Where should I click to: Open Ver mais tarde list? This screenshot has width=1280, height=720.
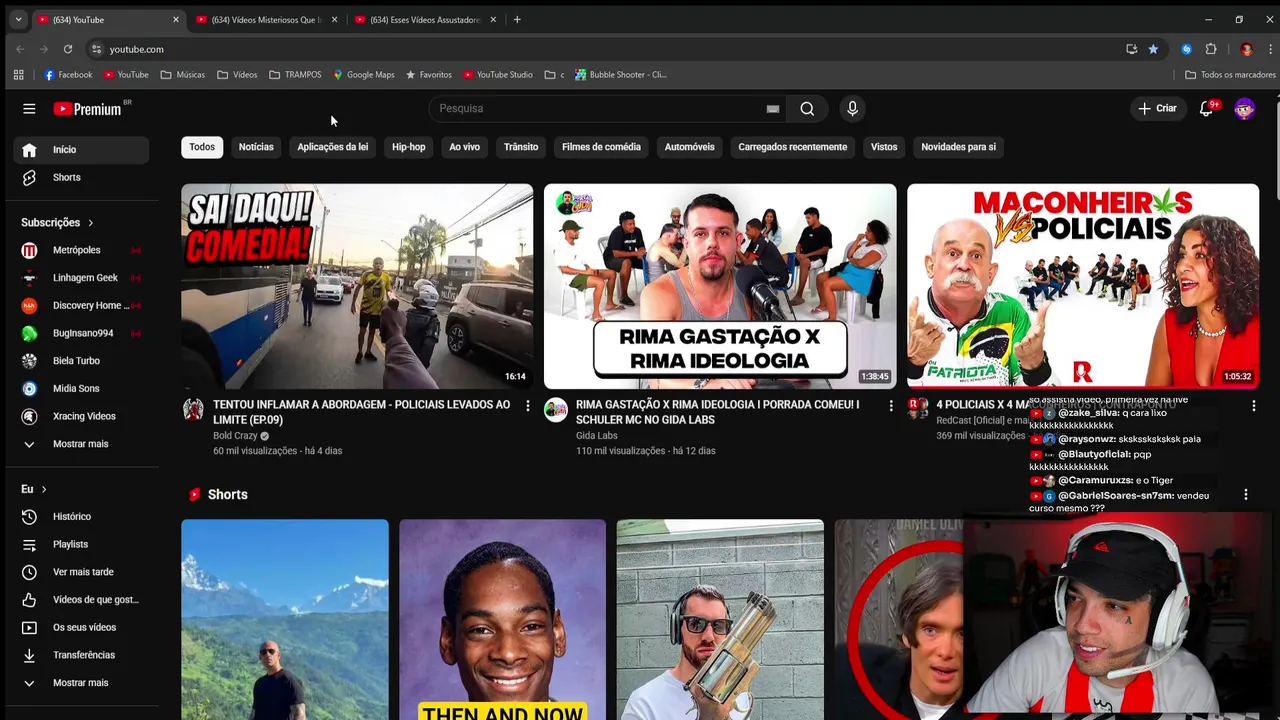(x=81, y=572)
